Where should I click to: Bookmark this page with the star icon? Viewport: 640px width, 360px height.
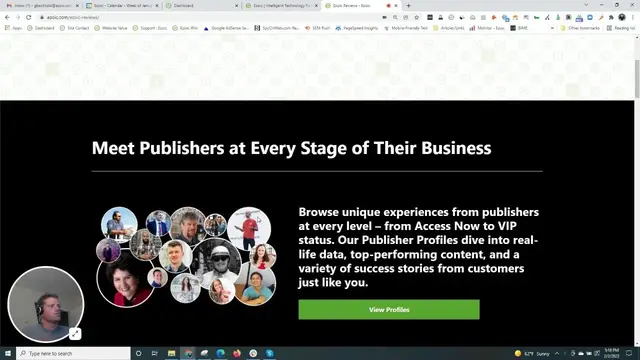(x=416, y=17)
